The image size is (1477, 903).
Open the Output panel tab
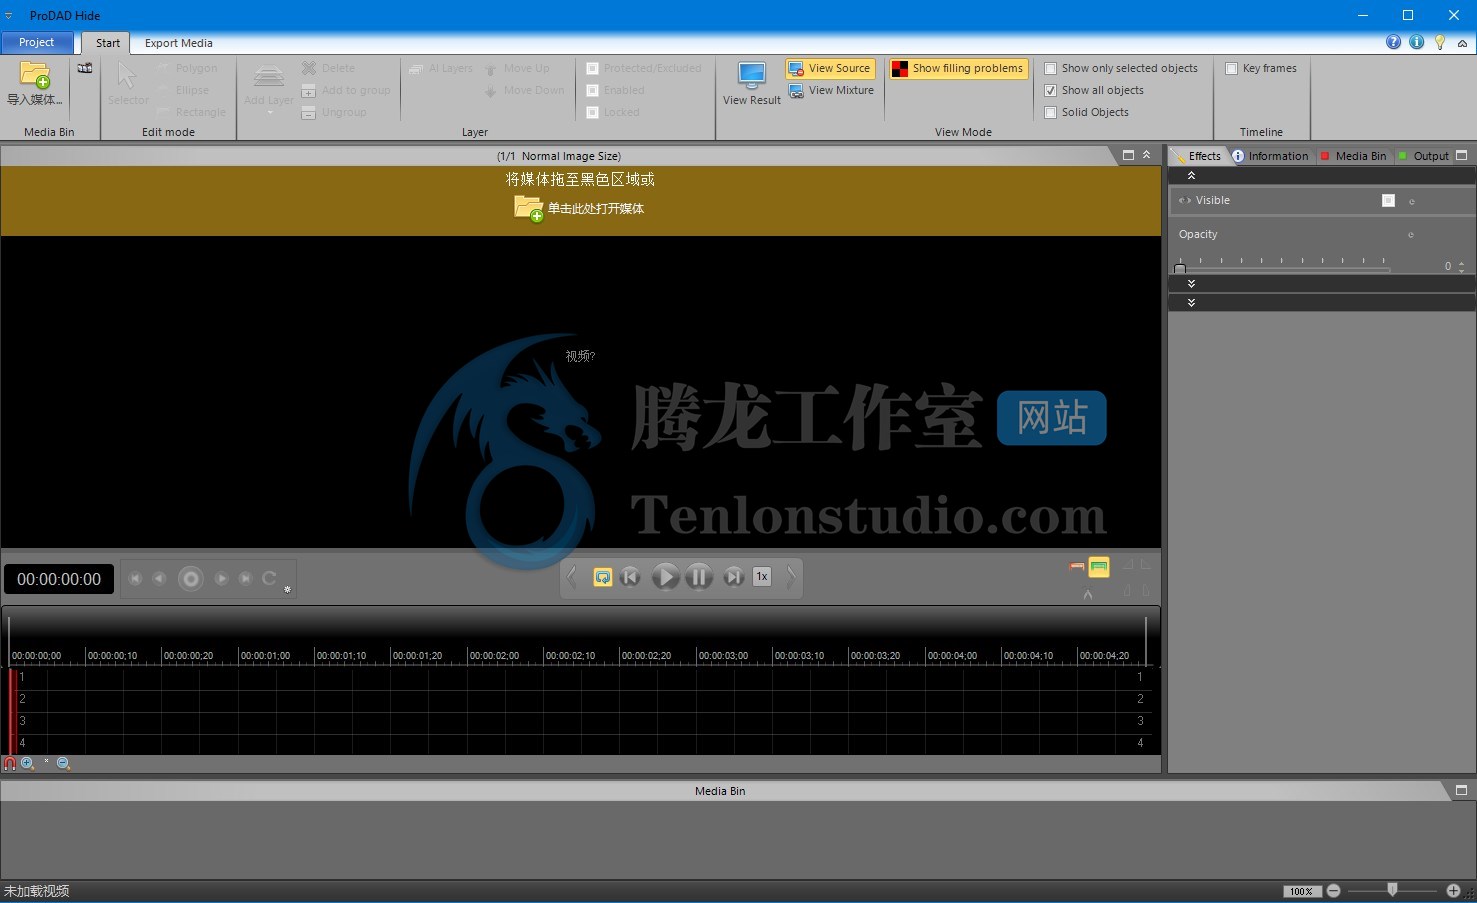(x=1423, y=156)
